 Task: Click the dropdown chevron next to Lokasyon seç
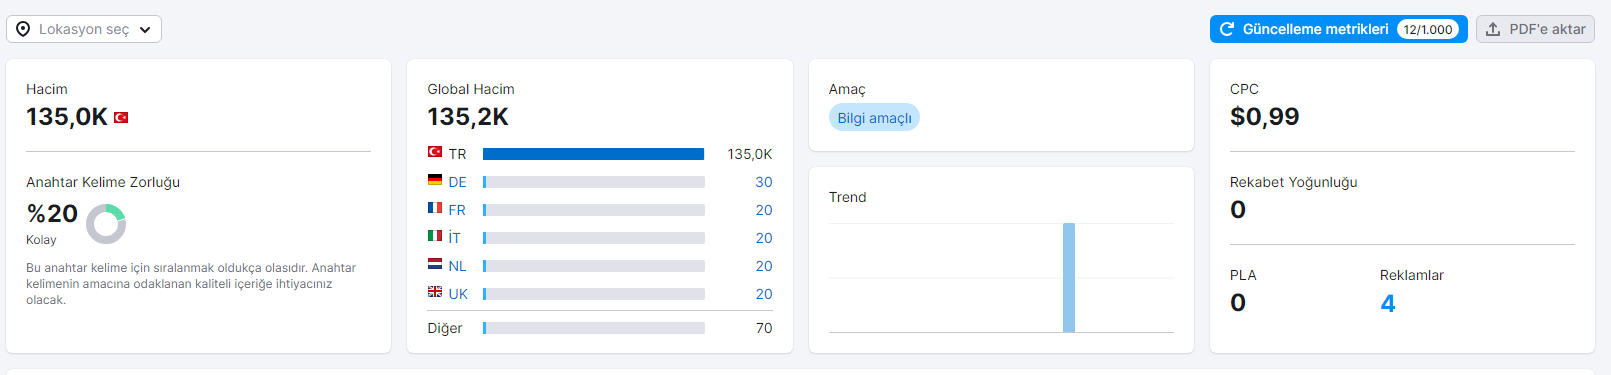pyautogui.click(x=145, y=30)
